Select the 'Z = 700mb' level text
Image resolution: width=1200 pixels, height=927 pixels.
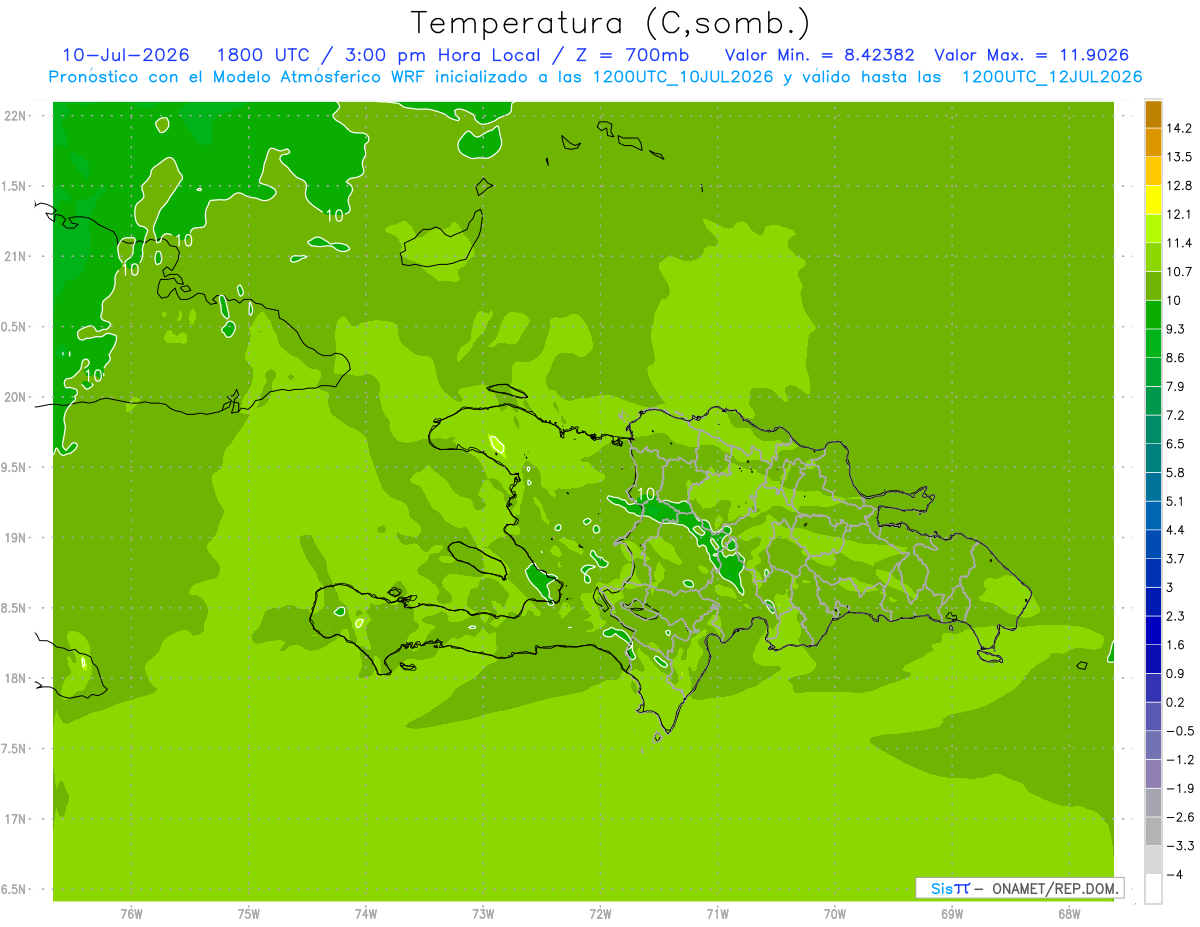point(632,55)
